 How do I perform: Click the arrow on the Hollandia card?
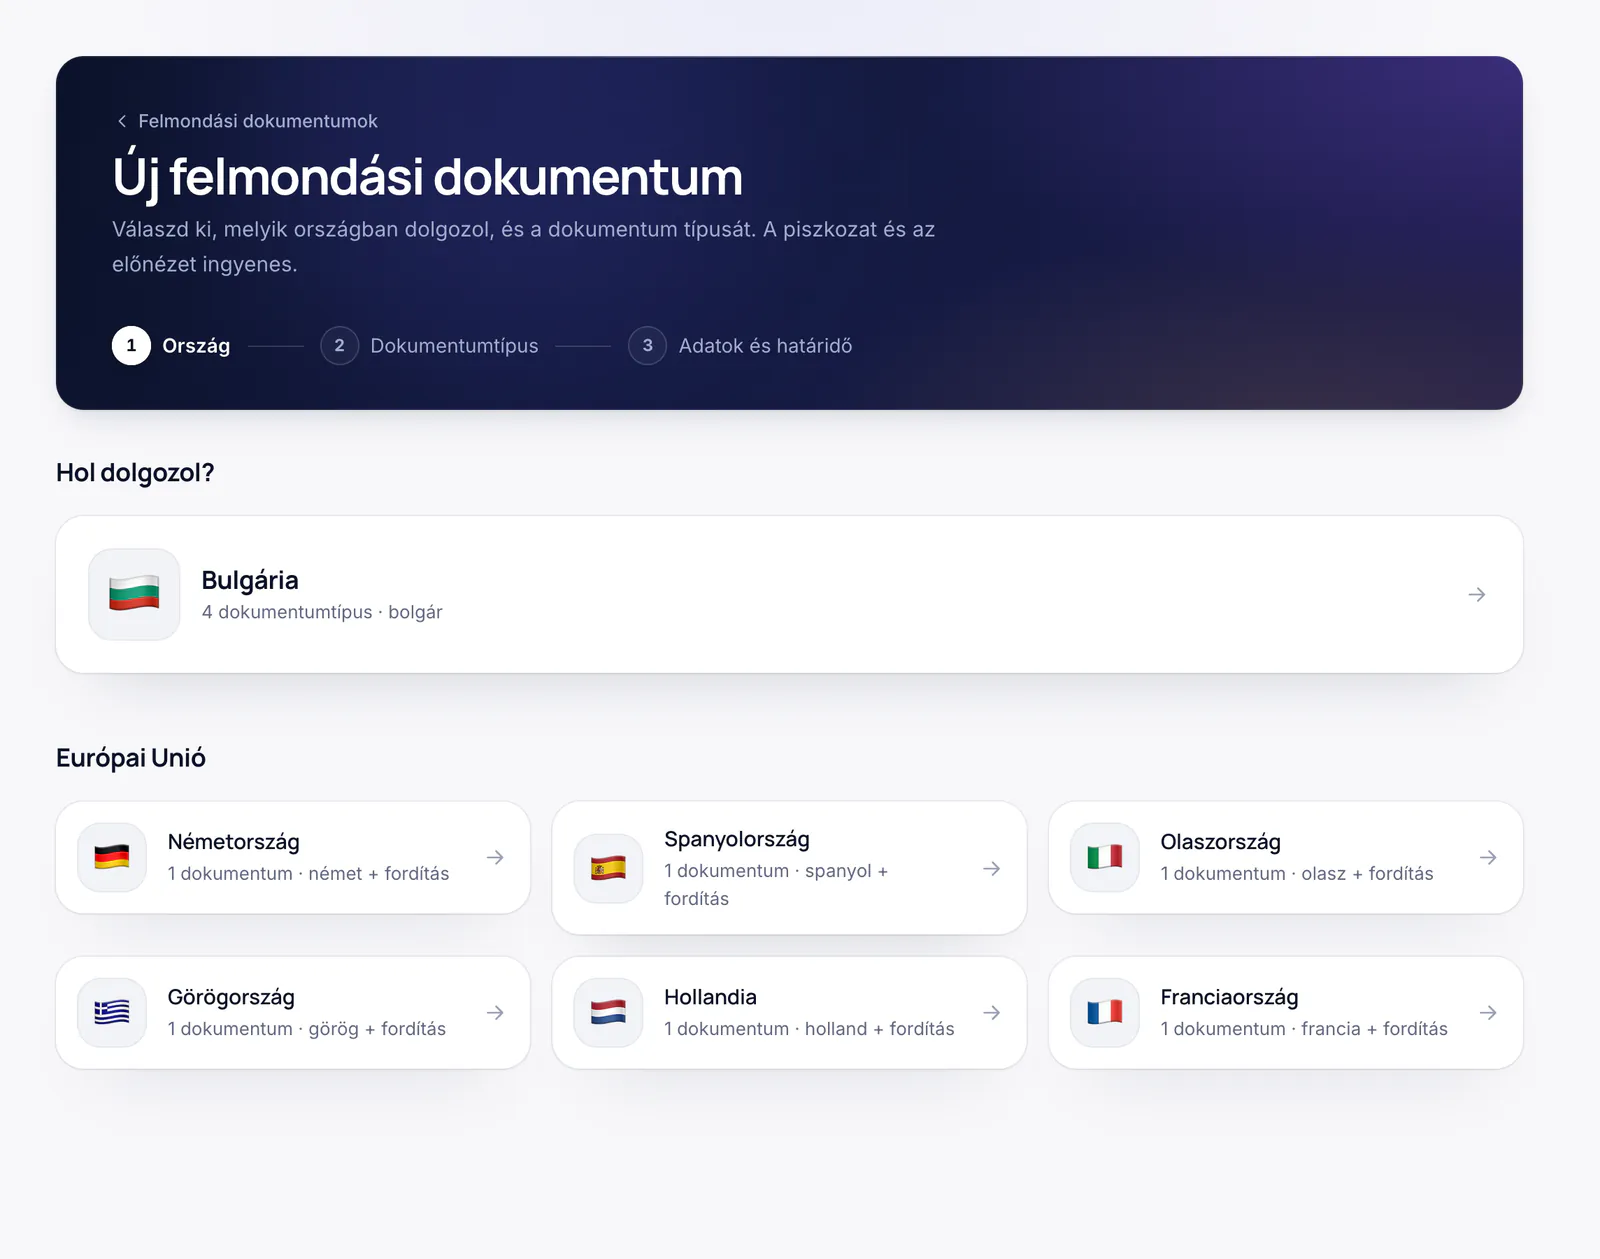pos(991,1012)
